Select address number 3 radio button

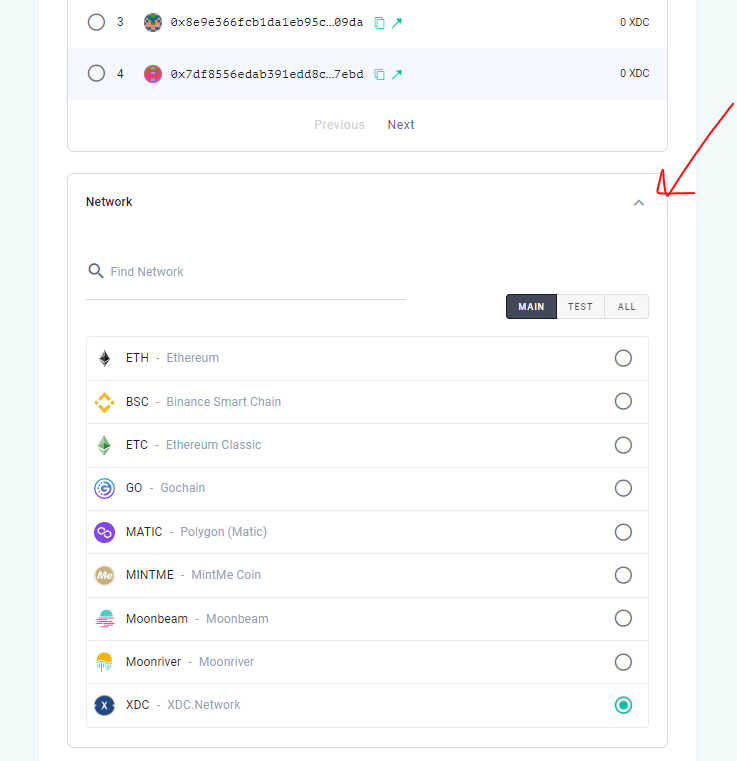pos(96,22)
